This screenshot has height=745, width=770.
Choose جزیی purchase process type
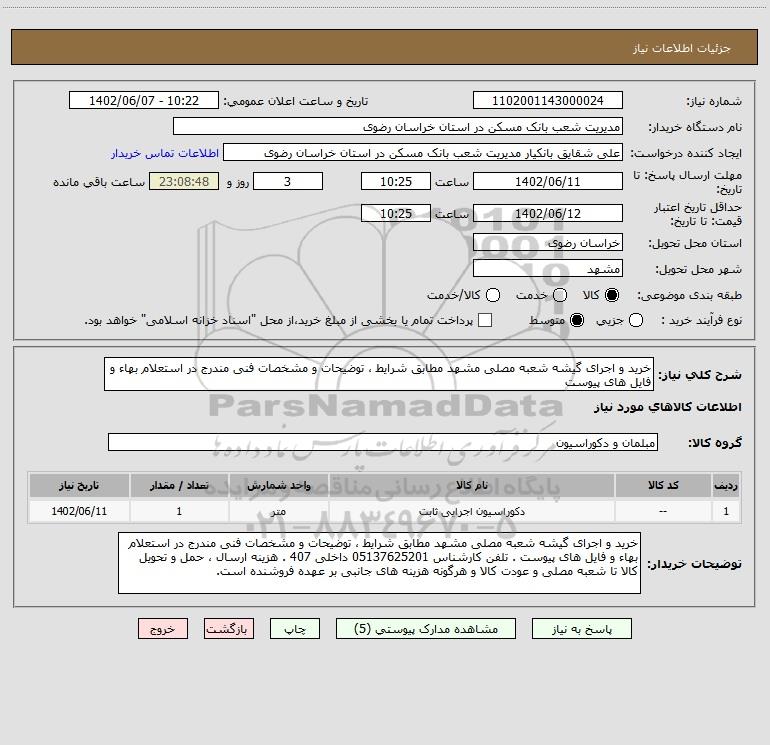tap(636, 320)
